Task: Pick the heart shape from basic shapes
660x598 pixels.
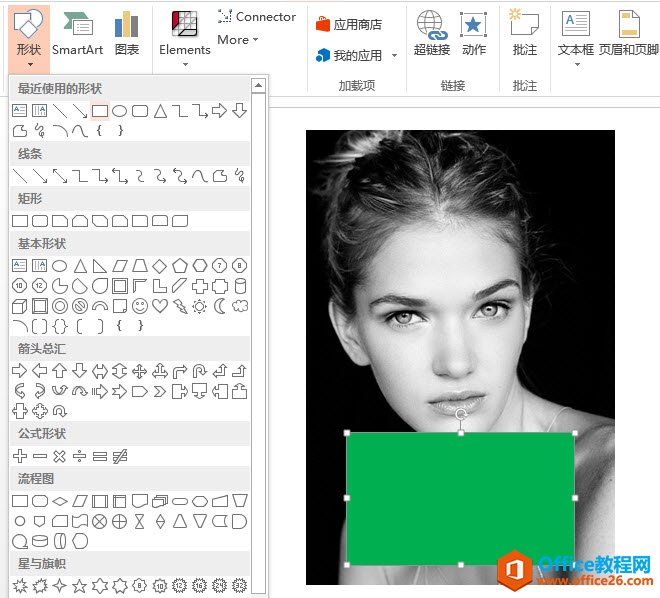Action: [x=159, y=306]
